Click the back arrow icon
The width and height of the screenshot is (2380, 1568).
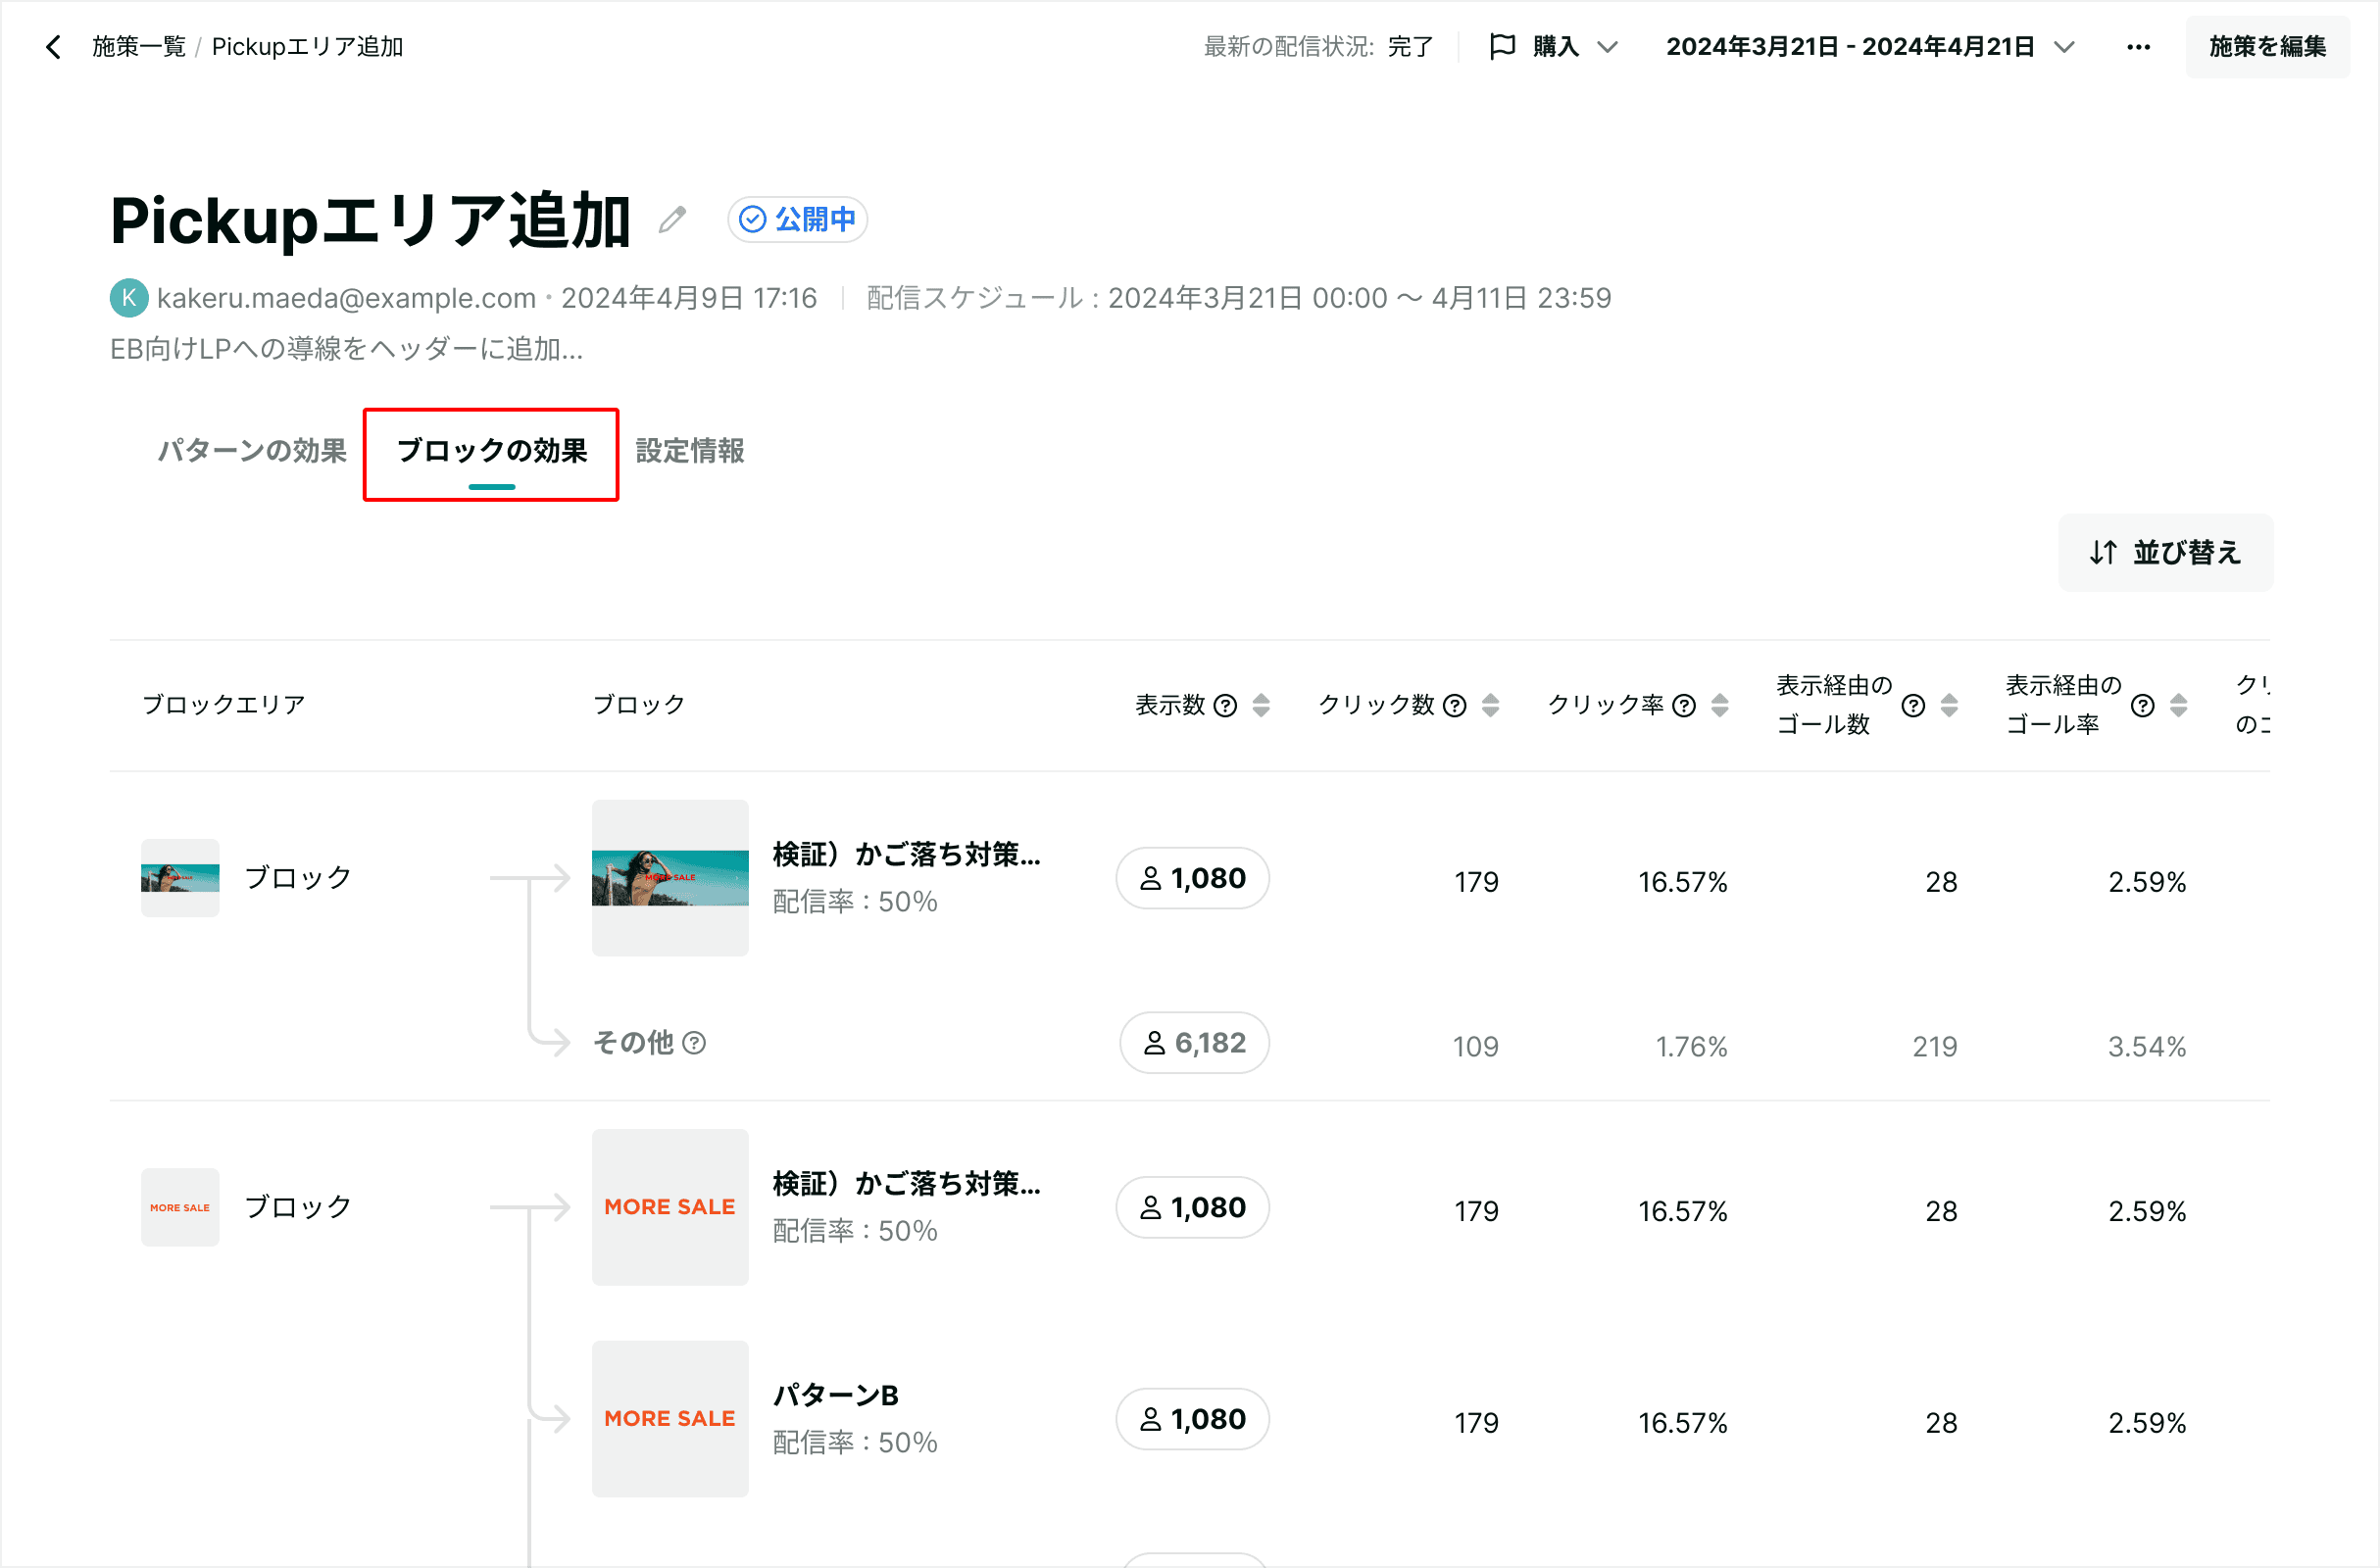tap(54, 47)
